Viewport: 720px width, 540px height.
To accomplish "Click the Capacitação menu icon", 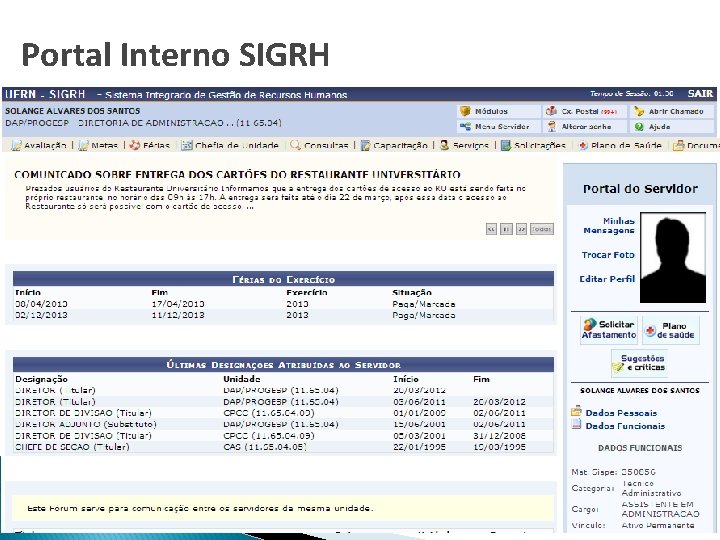I will (x=366, y=146).
